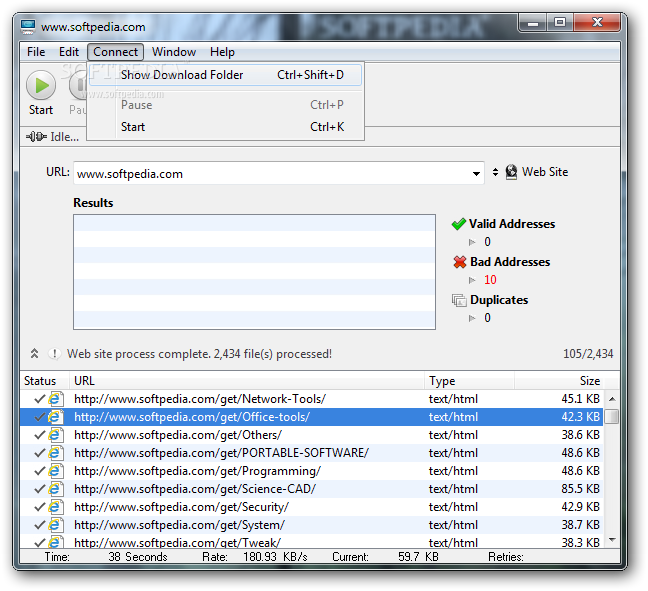Click the status checkmark for Network-Tools row

(x=40, y=399)
